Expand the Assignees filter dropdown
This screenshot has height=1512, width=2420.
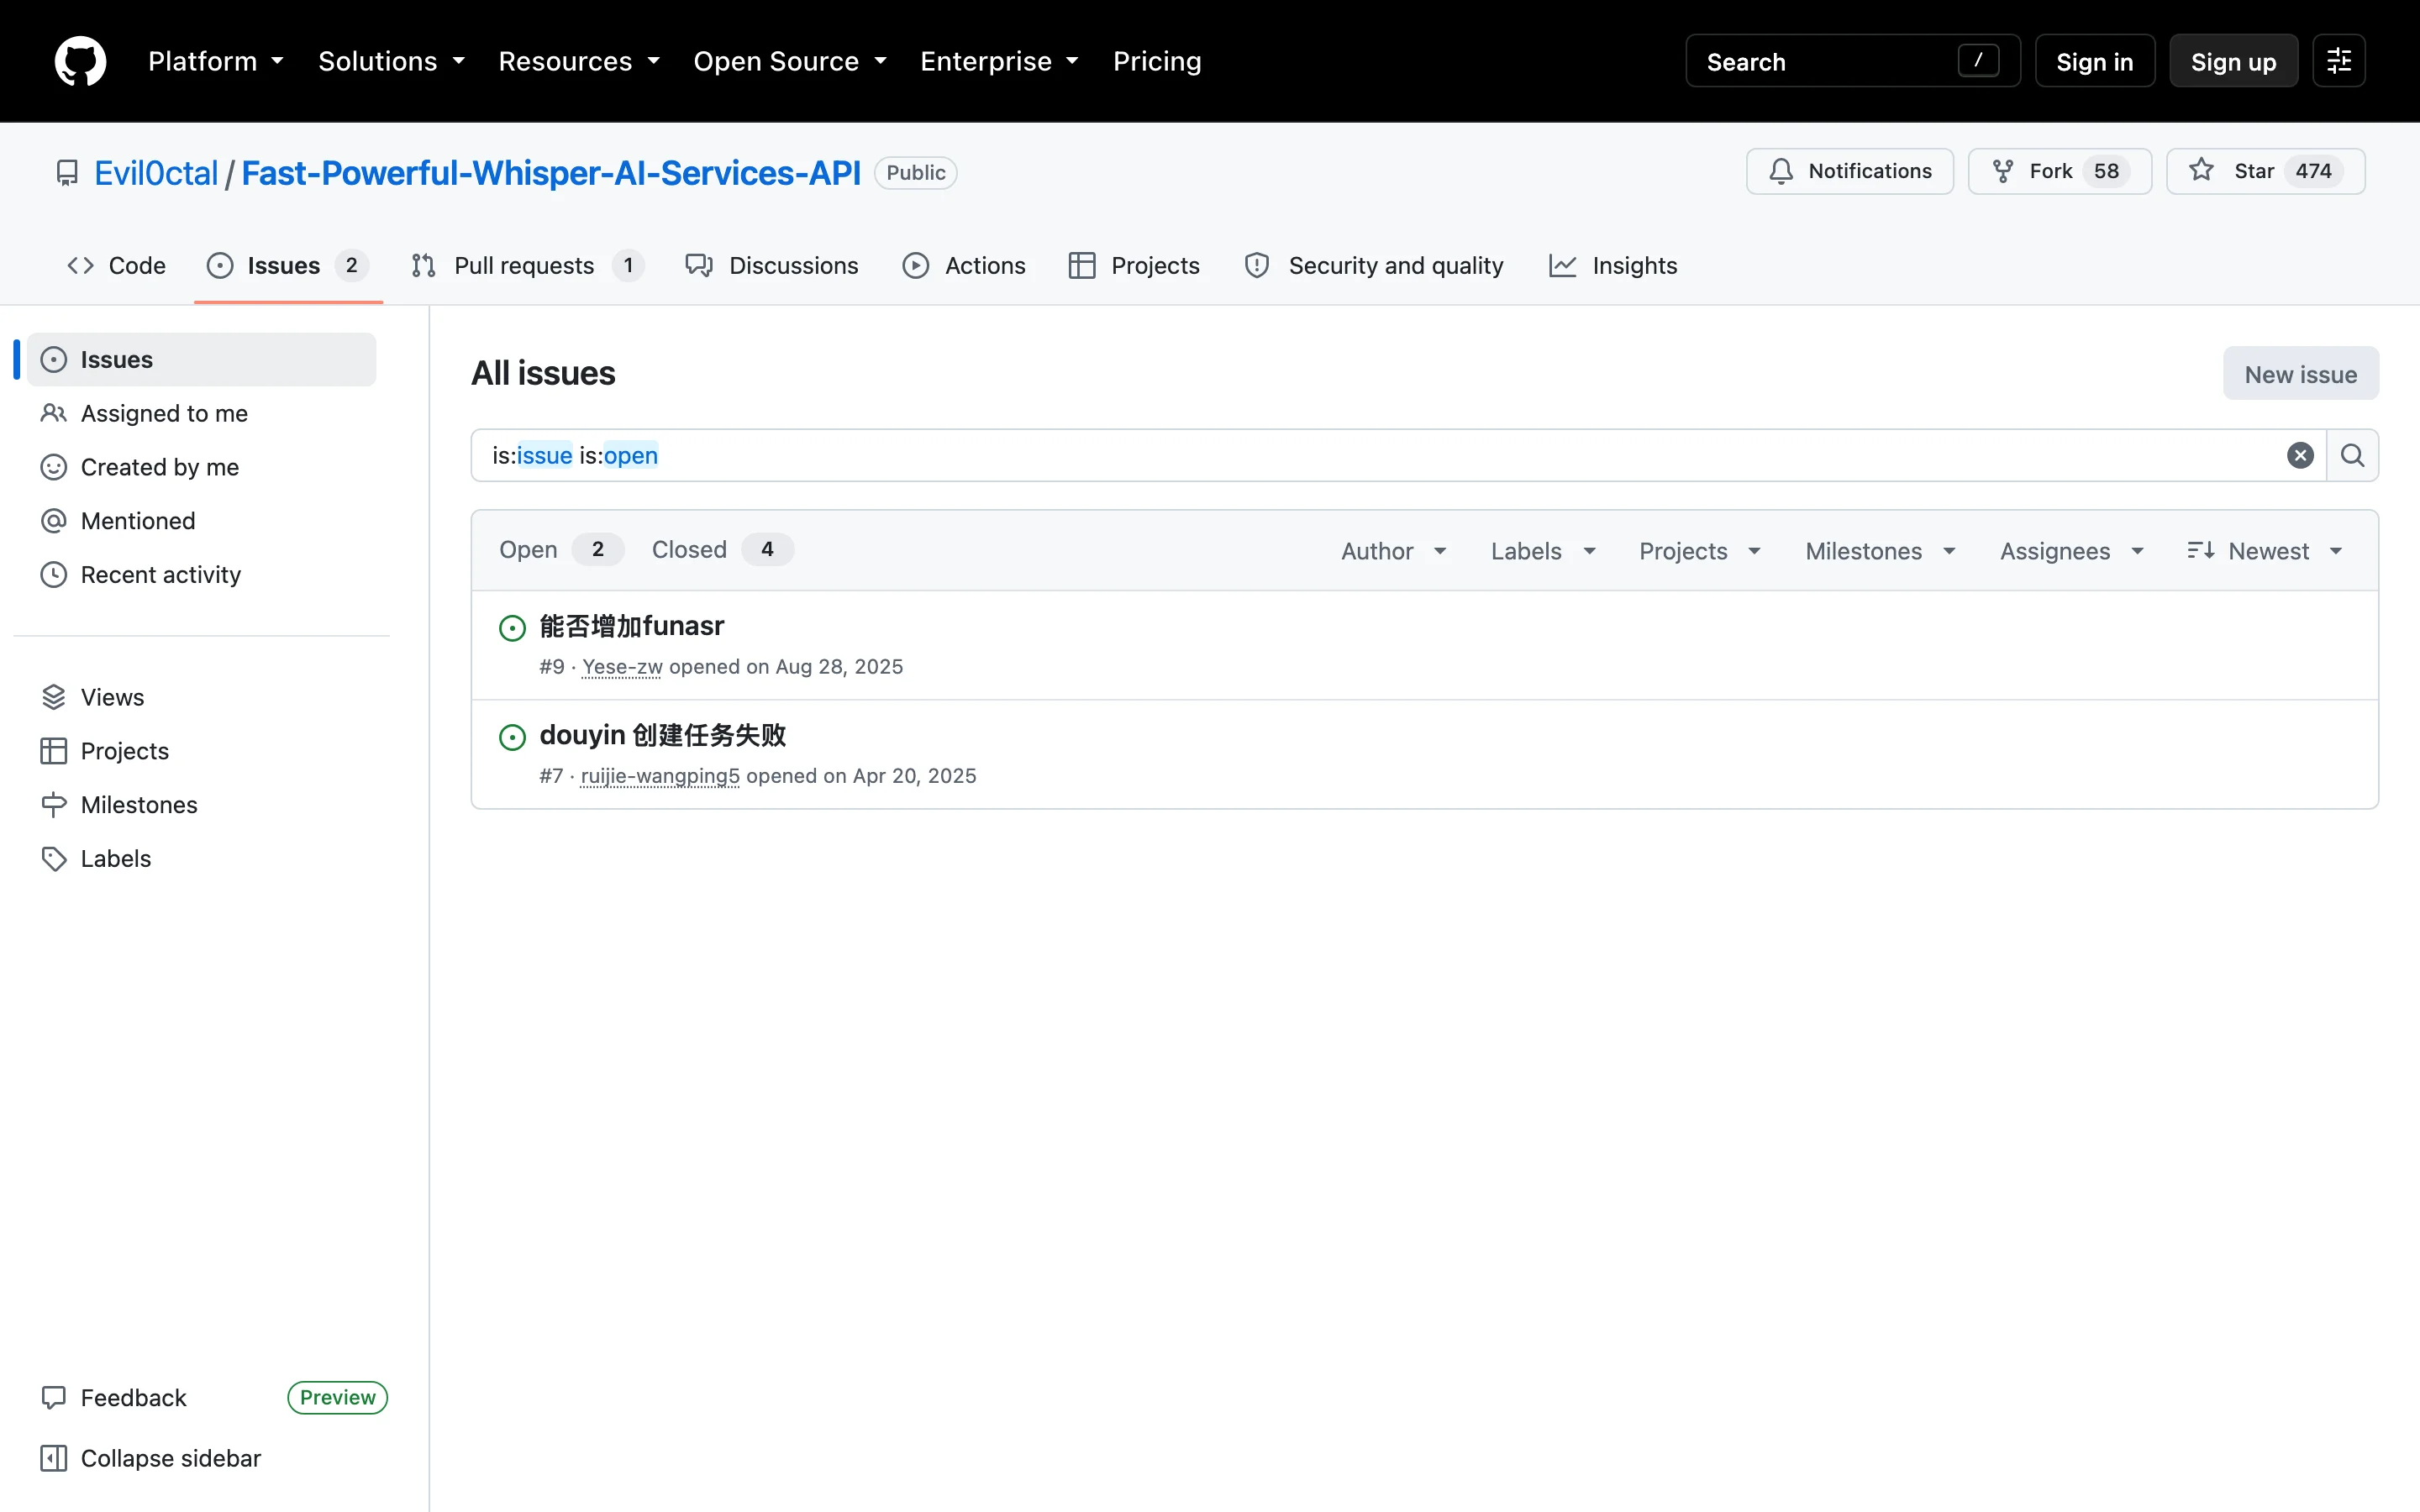(x=2071, y=551)
